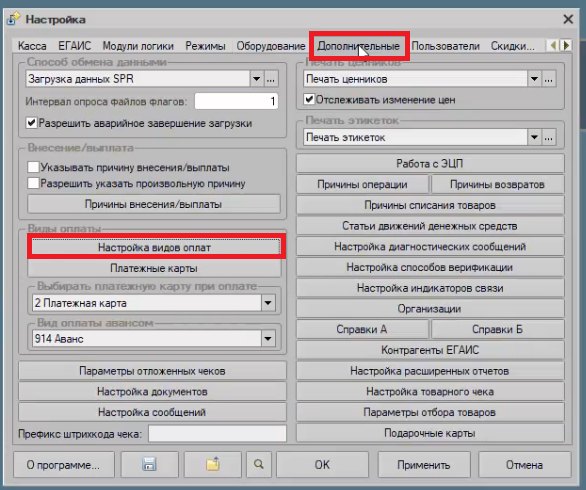Click the save diskette icon button

pyautogui.click(x=149, y=465)
